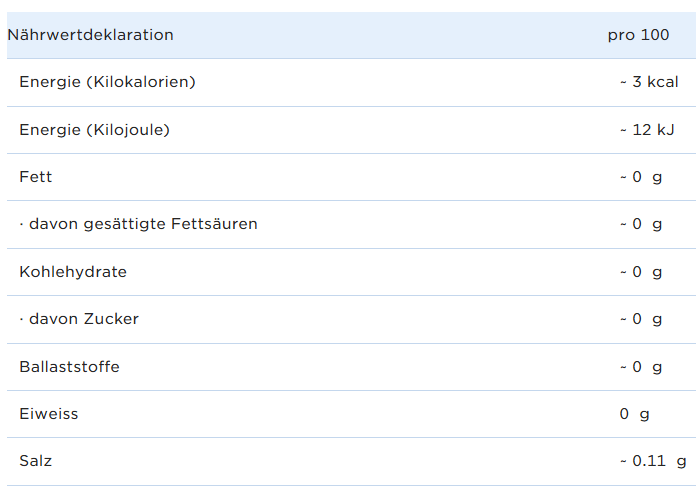
Task: Click the Nährwertdeklaration table header
Action: (91, 35)
